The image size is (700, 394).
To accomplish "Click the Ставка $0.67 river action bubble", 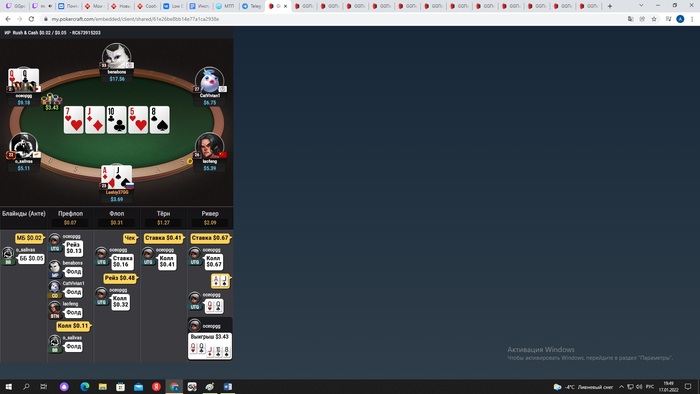I will [210, 238].
